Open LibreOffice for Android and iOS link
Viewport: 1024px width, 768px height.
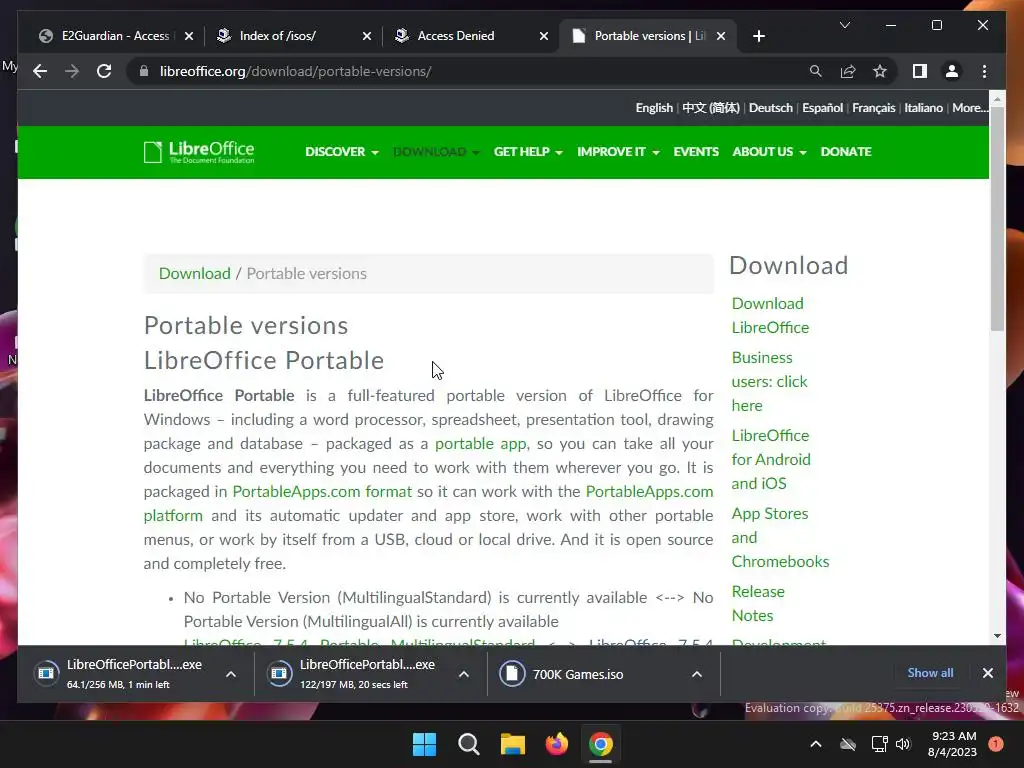771,459
